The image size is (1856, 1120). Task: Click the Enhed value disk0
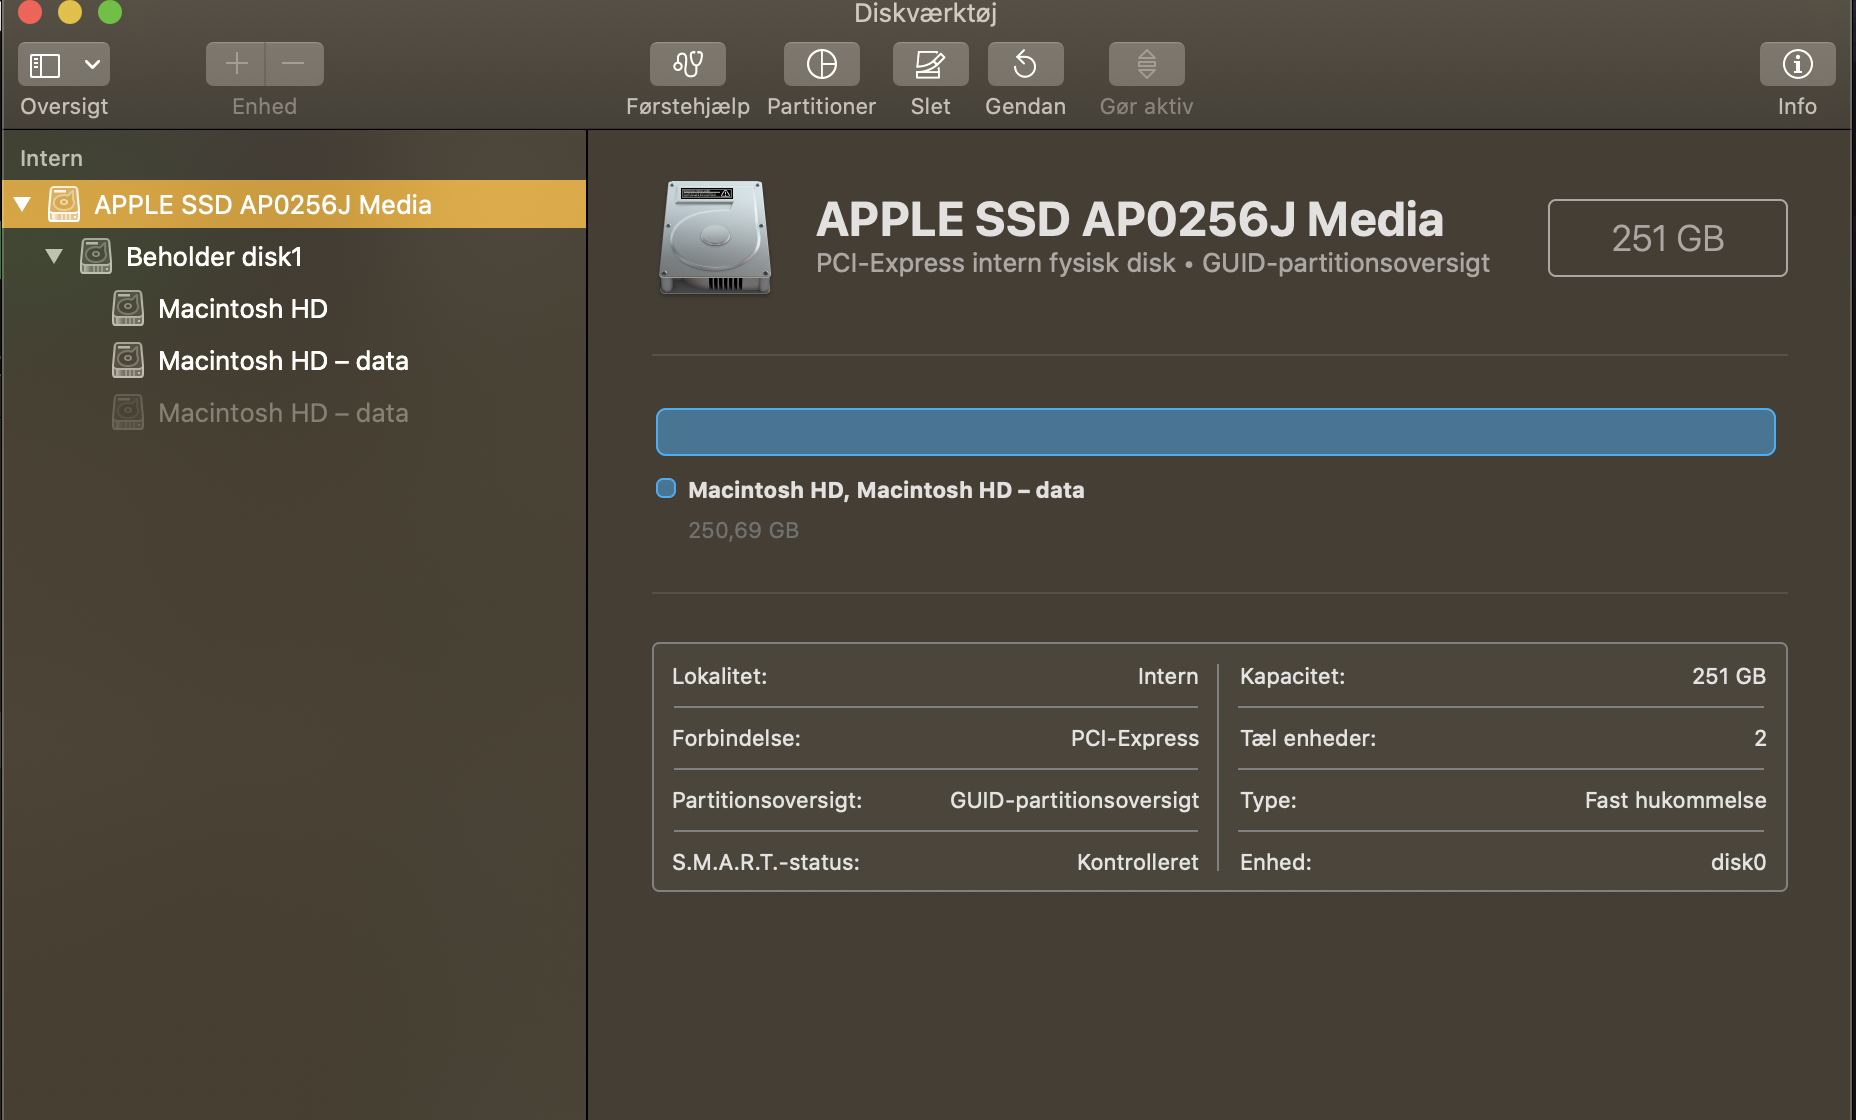click(x=1738, y=862)
